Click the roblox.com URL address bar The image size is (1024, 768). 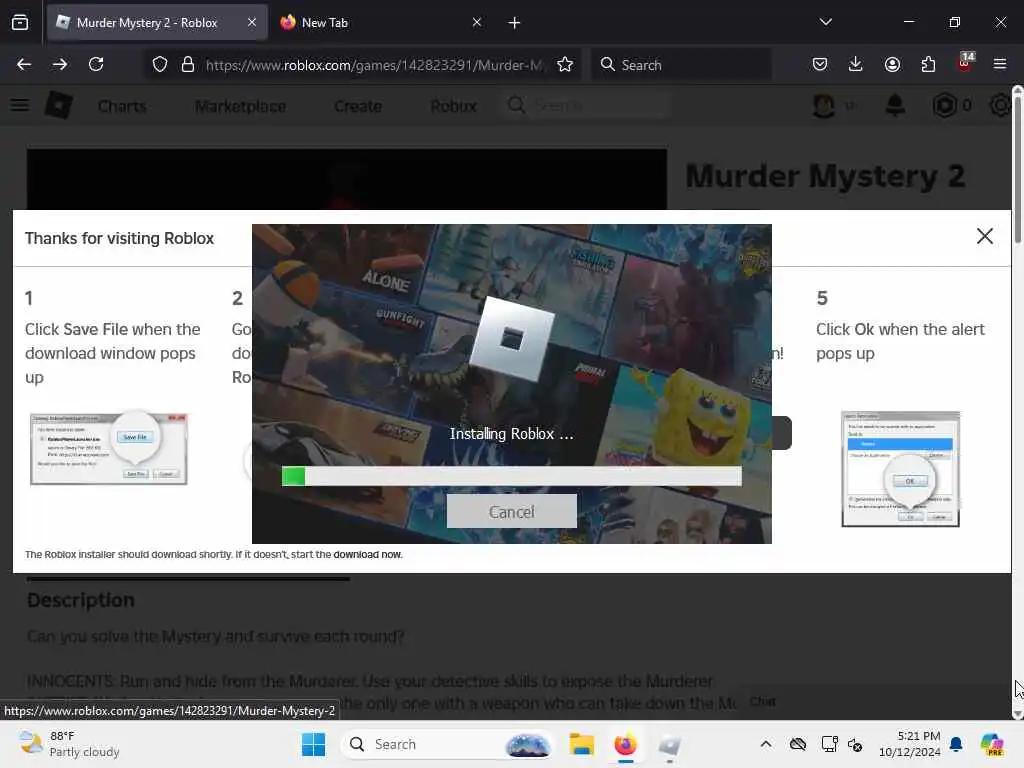374,65
